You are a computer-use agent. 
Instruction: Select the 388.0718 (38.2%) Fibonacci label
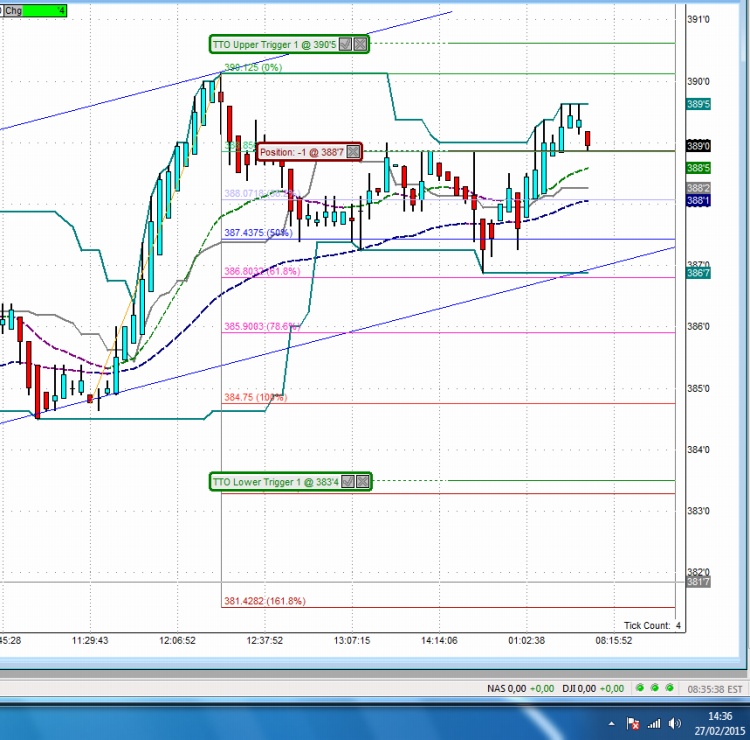[262, 193]
